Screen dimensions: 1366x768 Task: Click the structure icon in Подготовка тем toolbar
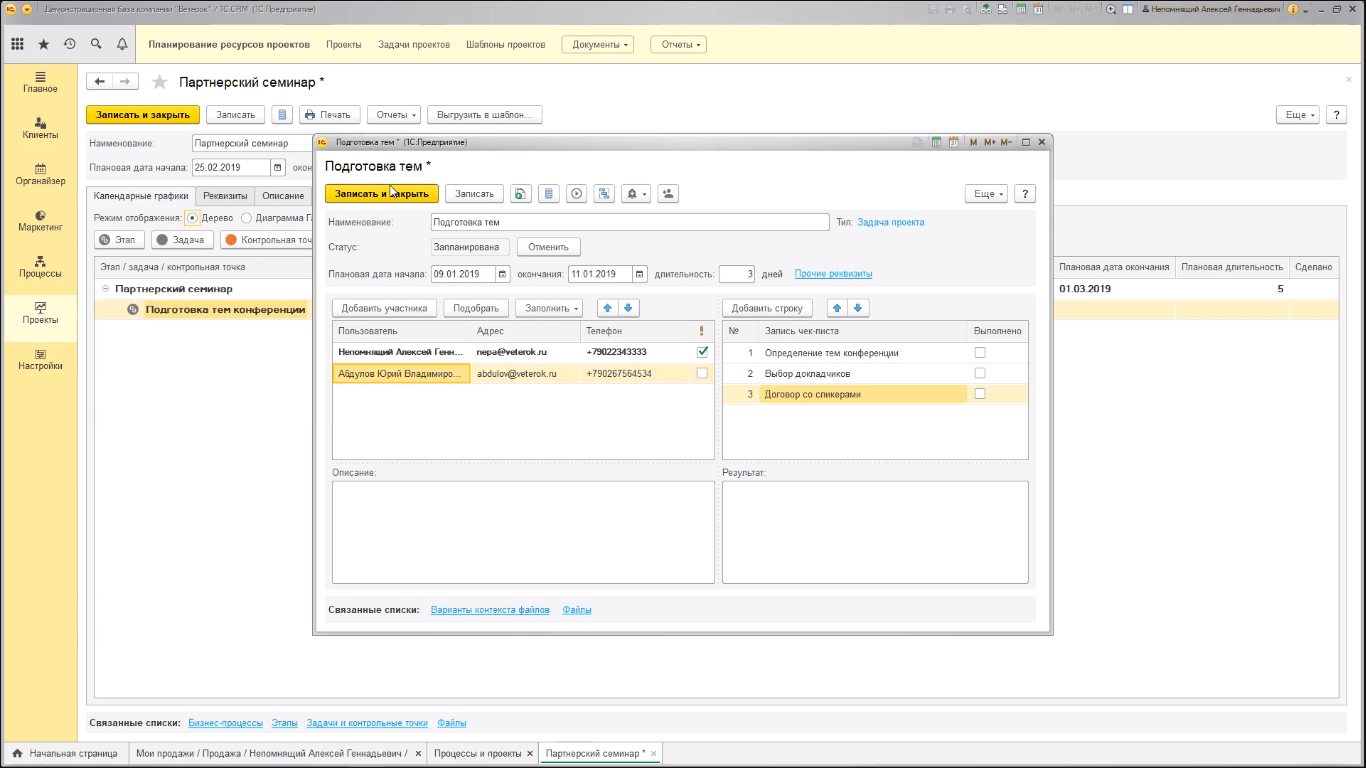(x=604, y=194)
